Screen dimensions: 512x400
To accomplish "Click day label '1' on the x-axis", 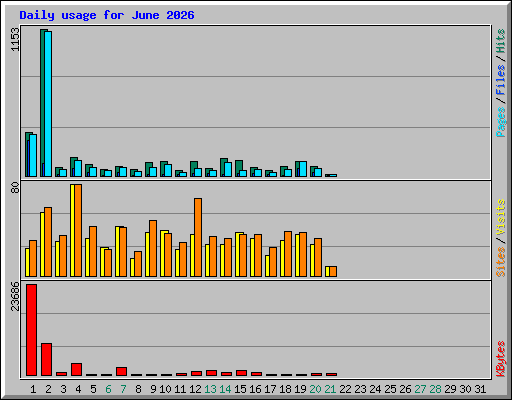I will click(33, 389).
